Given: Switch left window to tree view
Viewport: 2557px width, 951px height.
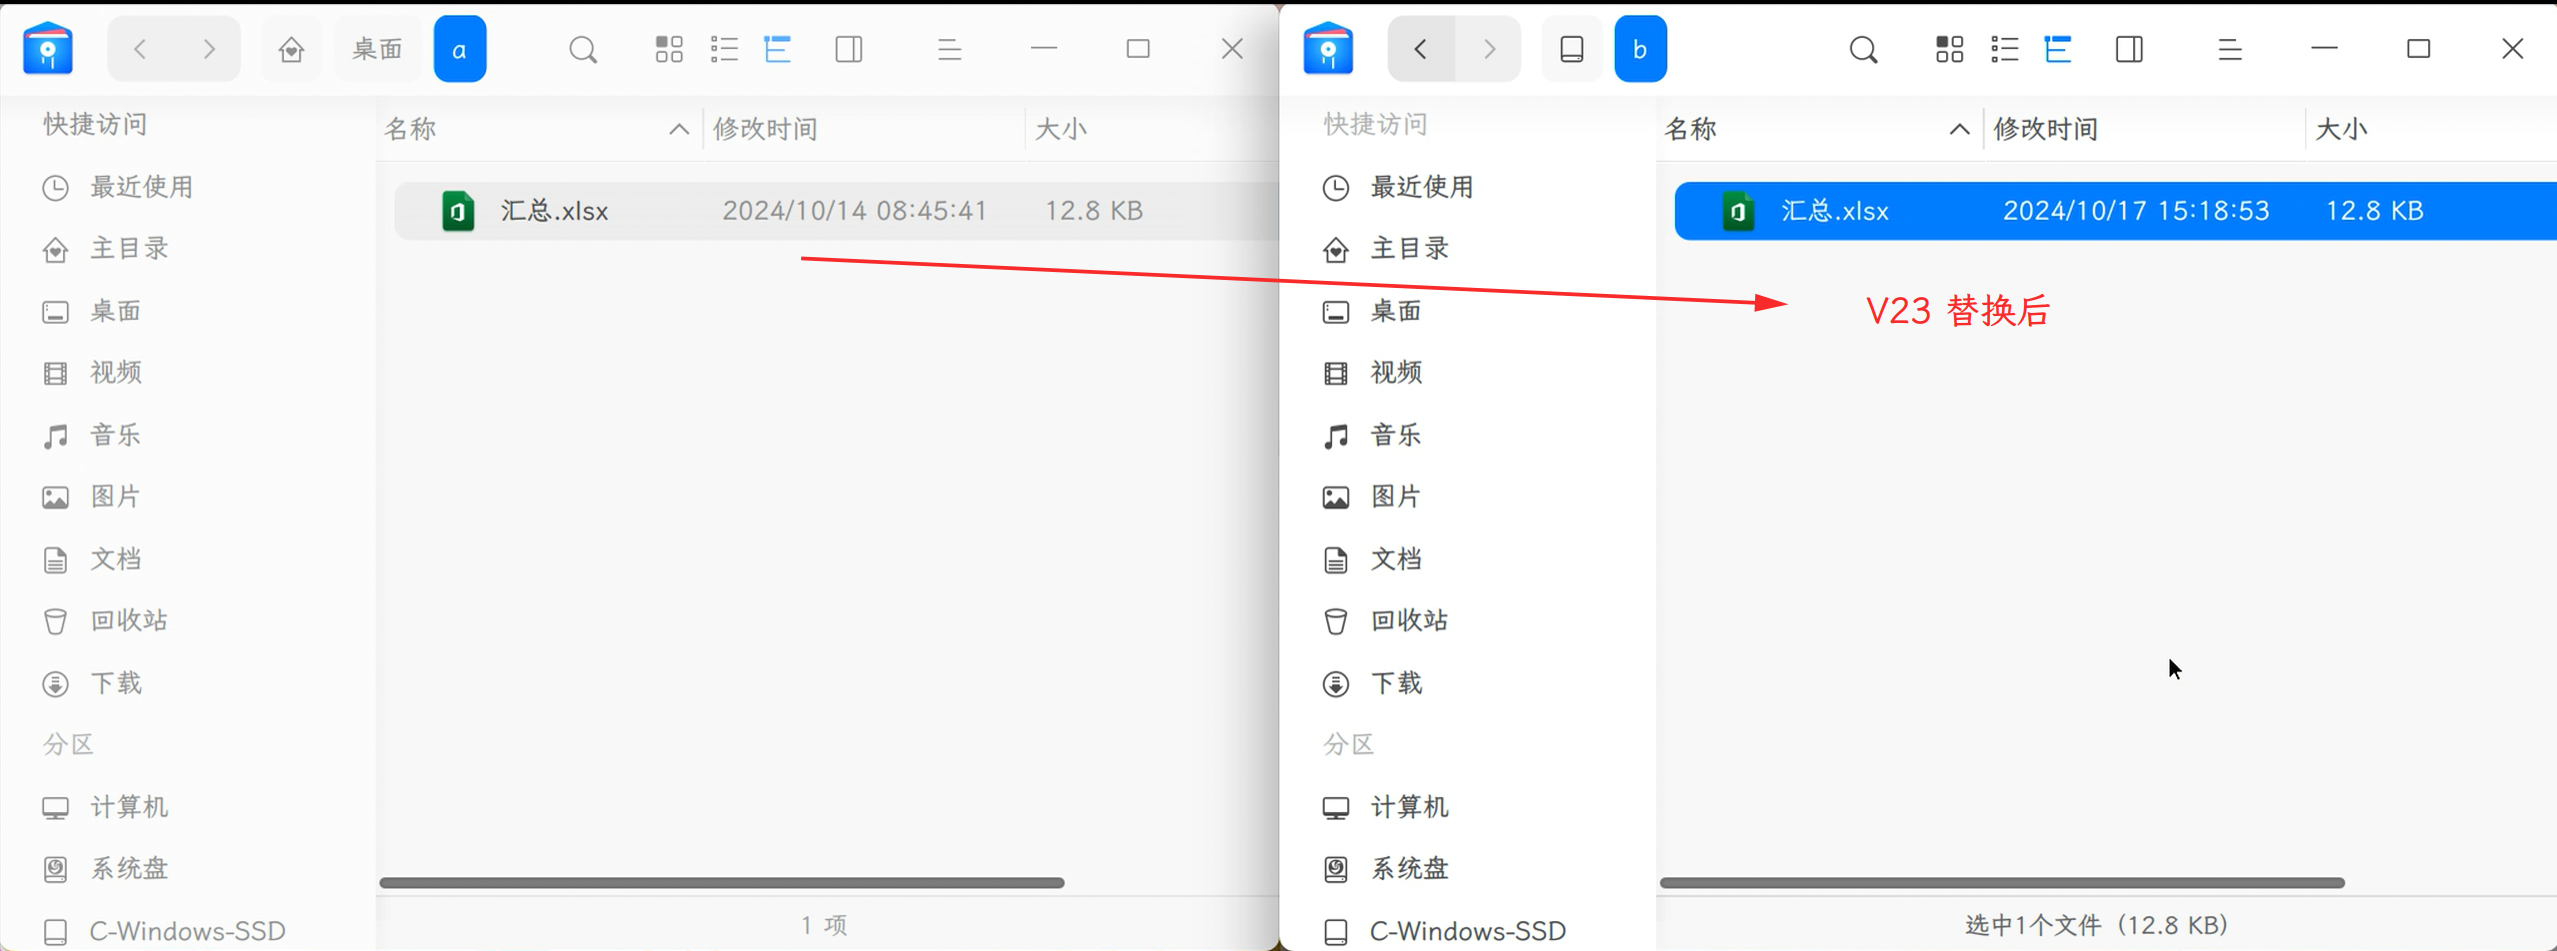Looking at the screenshot, I should point(778,49).
